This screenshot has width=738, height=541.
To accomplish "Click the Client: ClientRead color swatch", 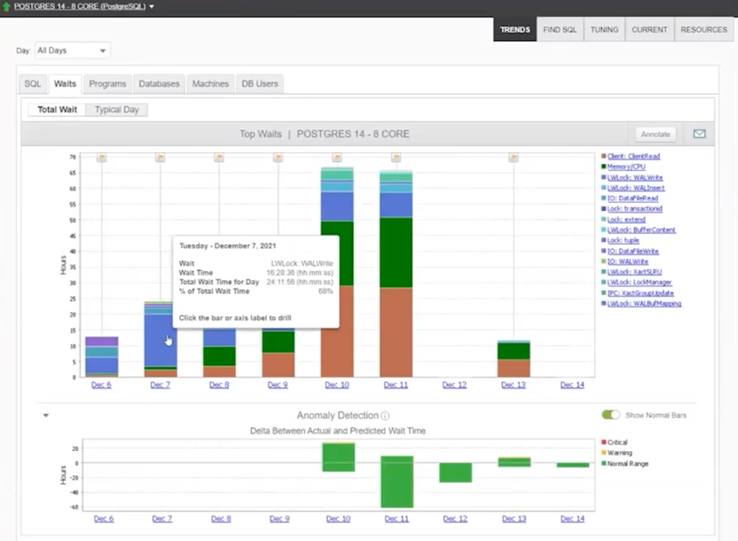I will pos(603,156).
